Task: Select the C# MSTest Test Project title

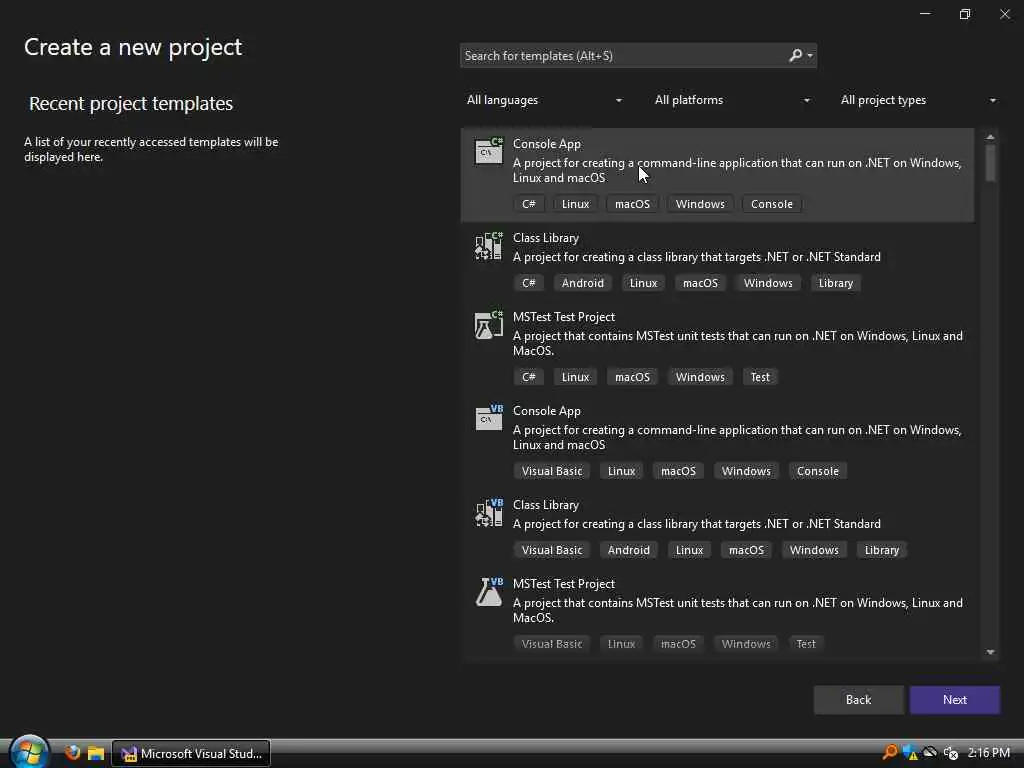Action: (x=564, y=317)
